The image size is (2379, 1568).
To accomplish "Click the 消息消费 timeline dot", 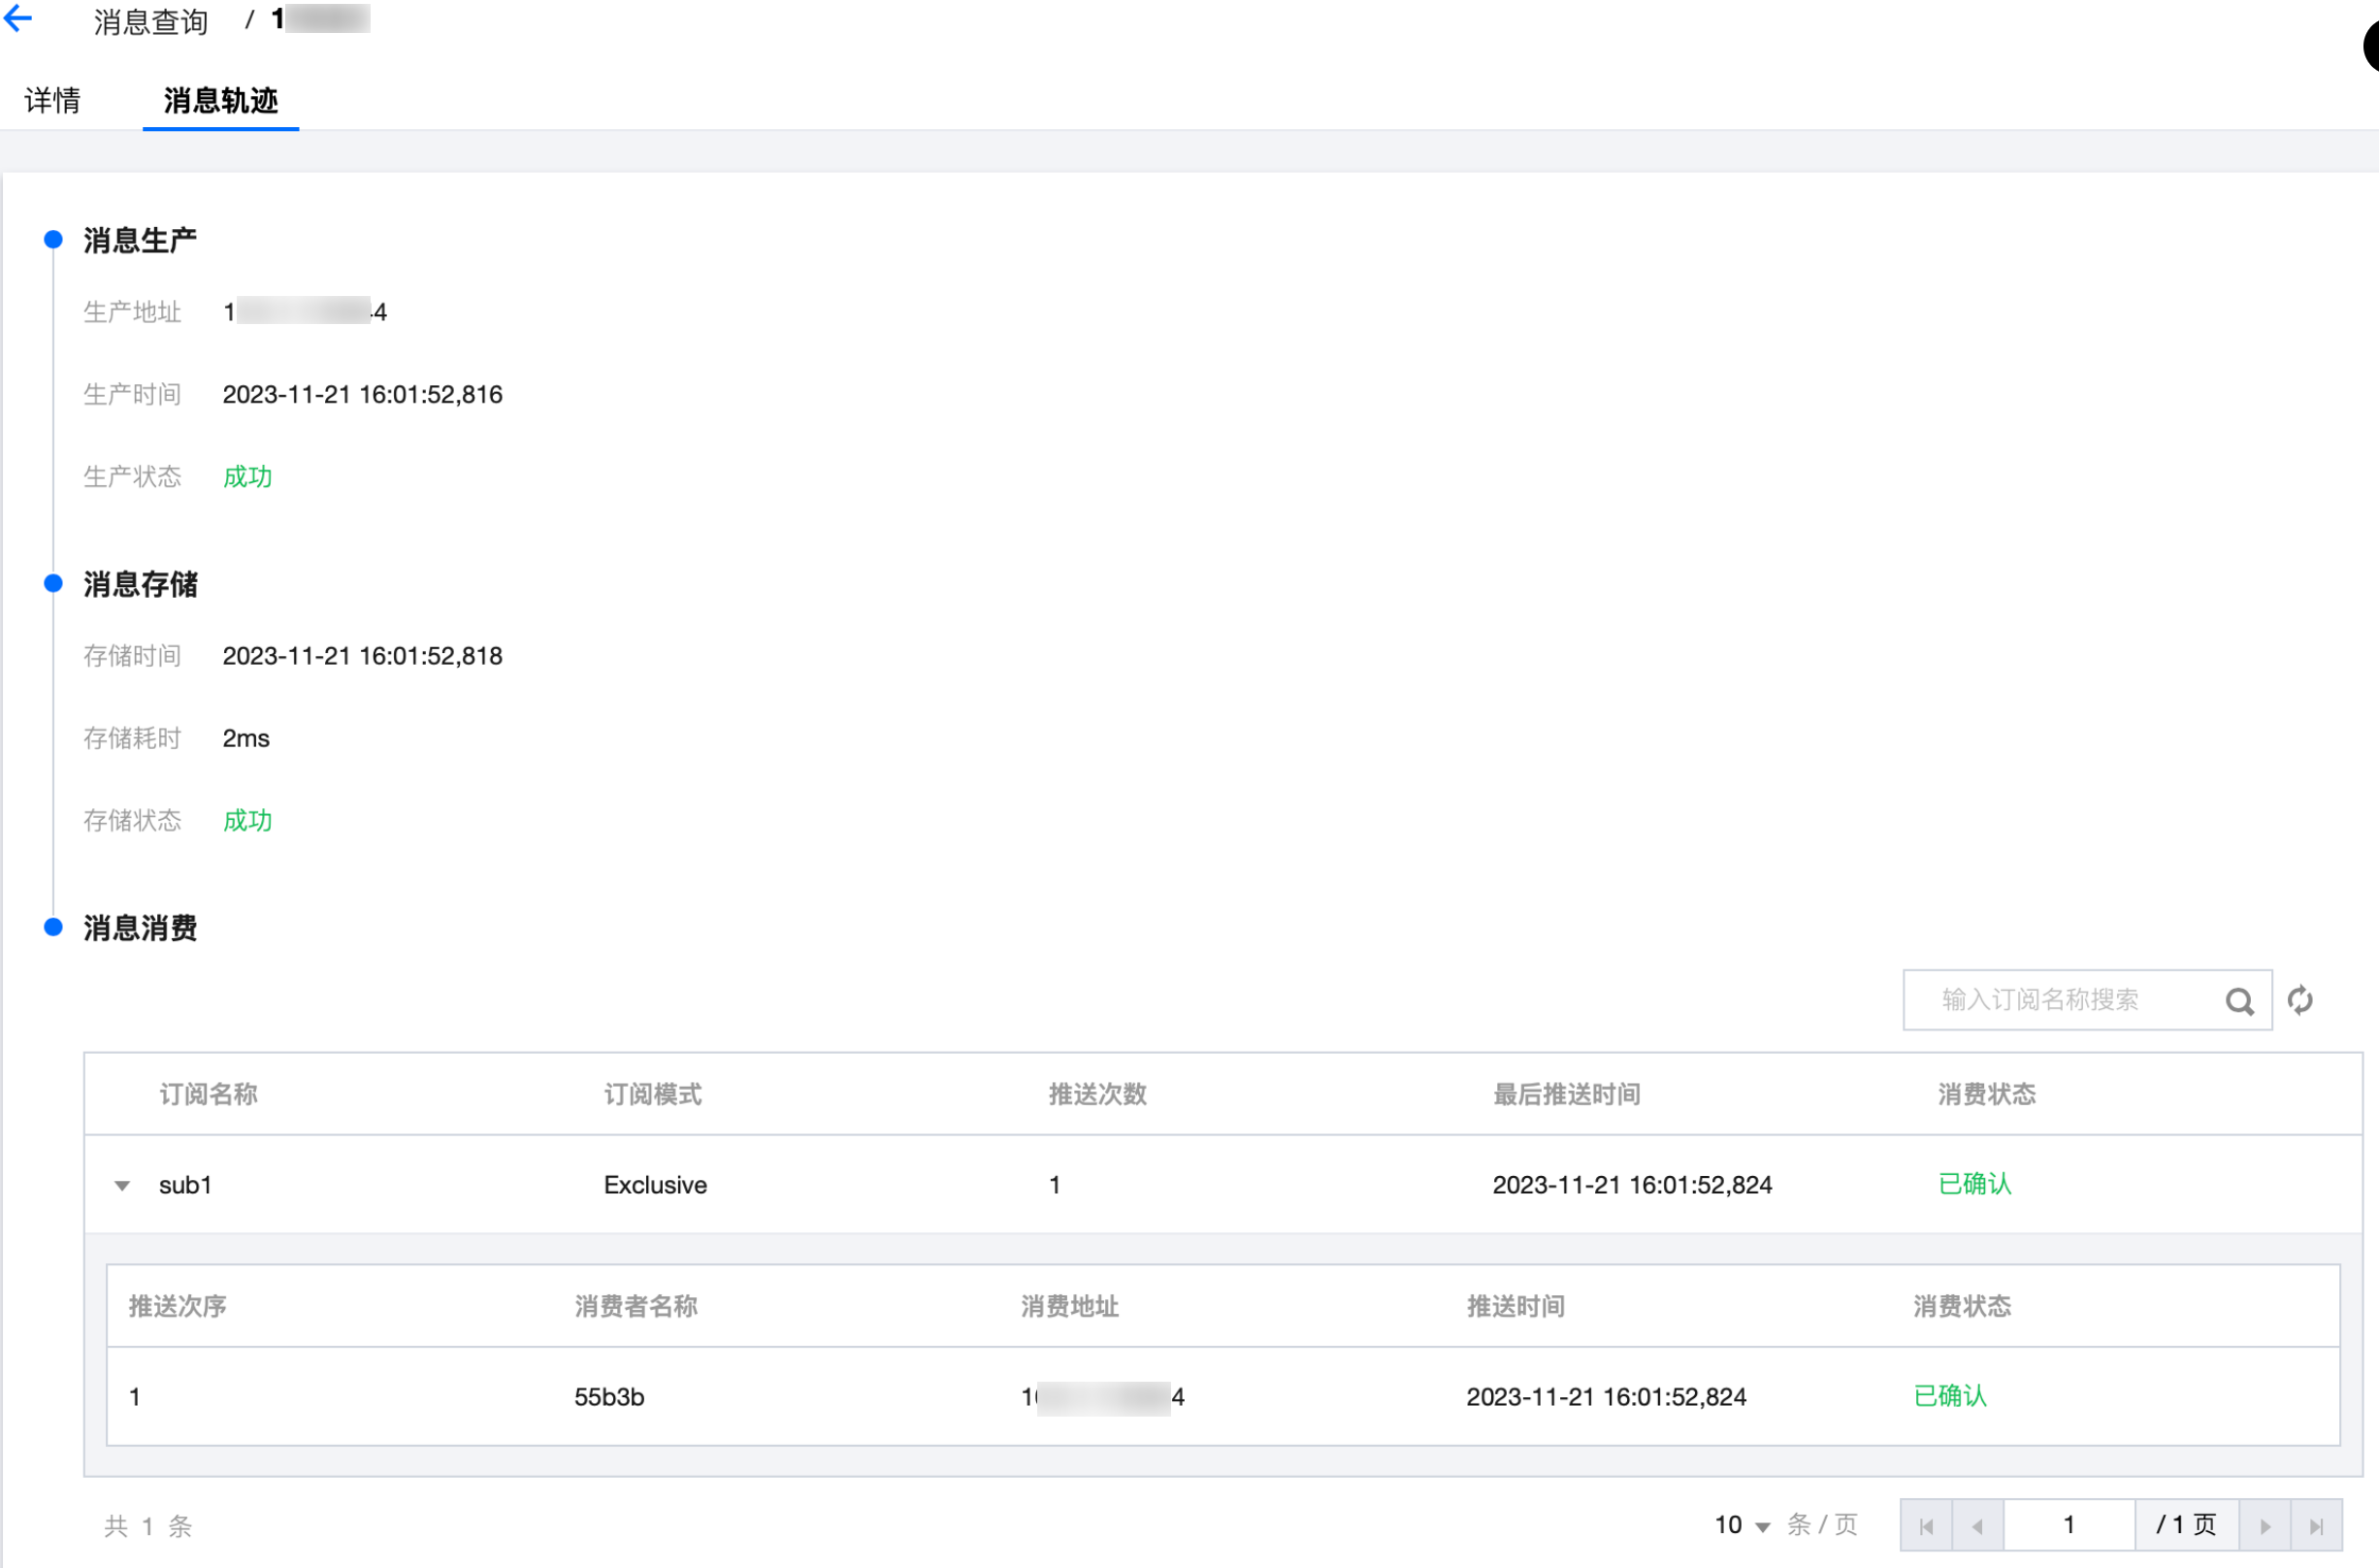I will point(54,928).
